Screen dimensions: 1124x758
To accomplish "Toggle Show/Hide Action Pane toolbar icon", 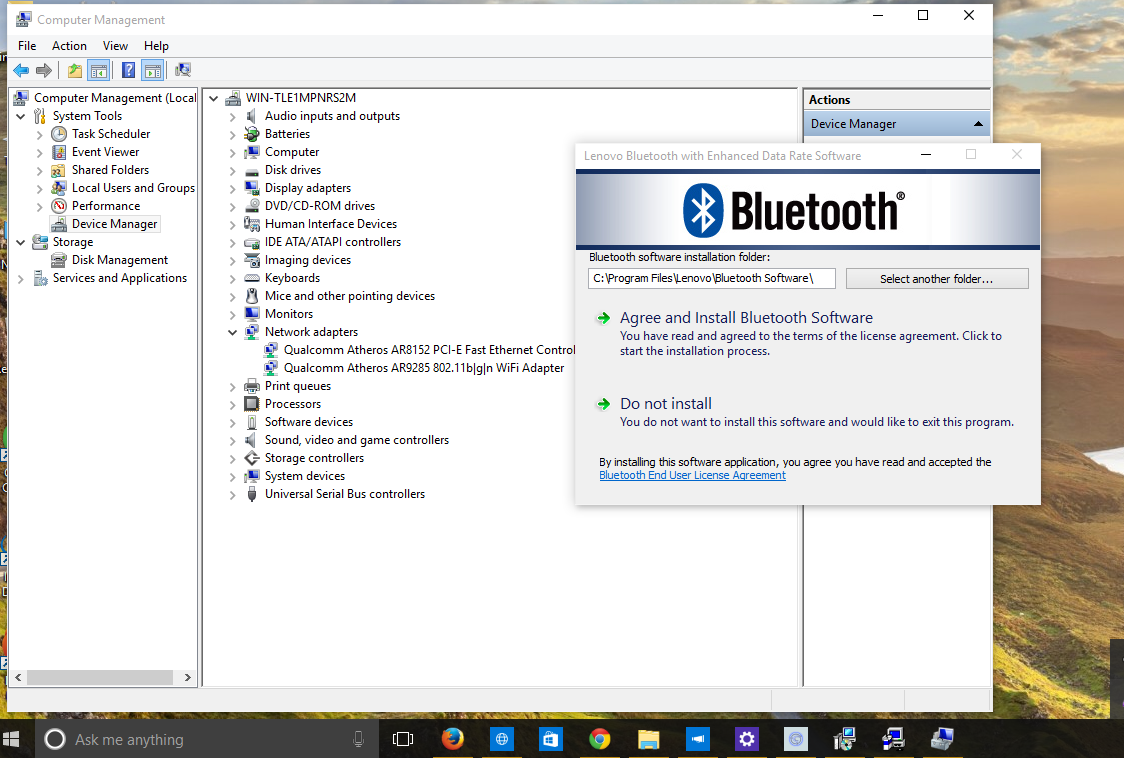I will 153,70.
